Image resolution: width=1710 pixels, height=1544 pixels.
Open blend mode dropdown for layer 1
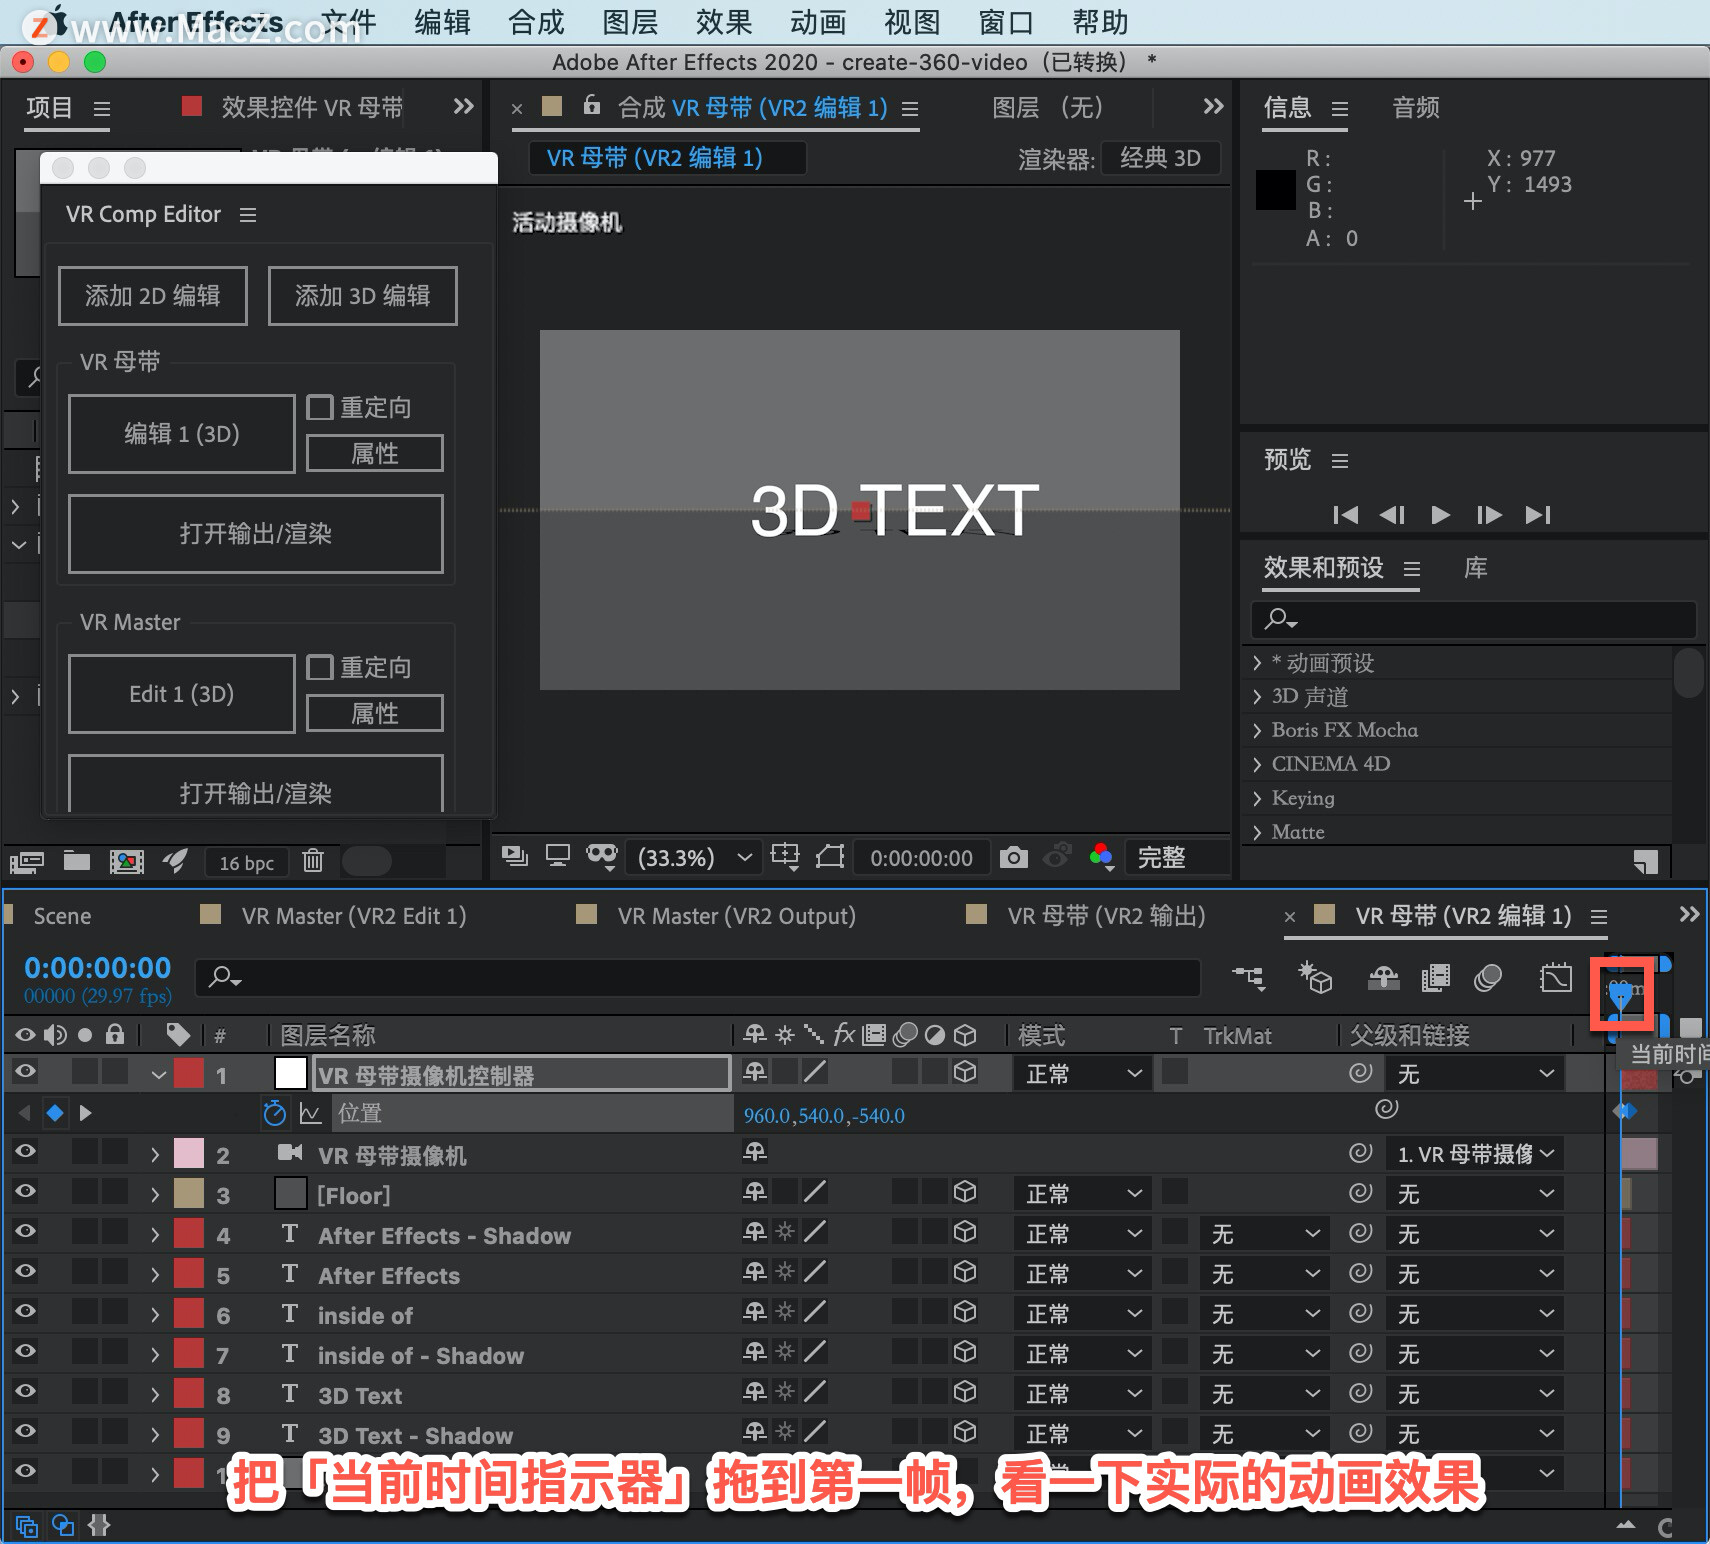[1083, 1074]
